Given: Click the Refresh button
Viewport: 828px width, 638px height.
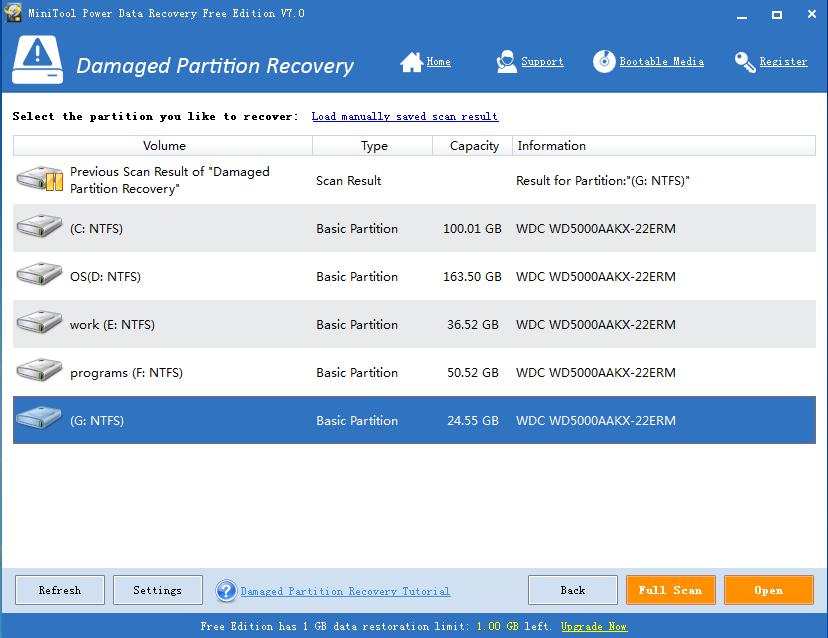Looking at the screenshot, I should (60, 590).
